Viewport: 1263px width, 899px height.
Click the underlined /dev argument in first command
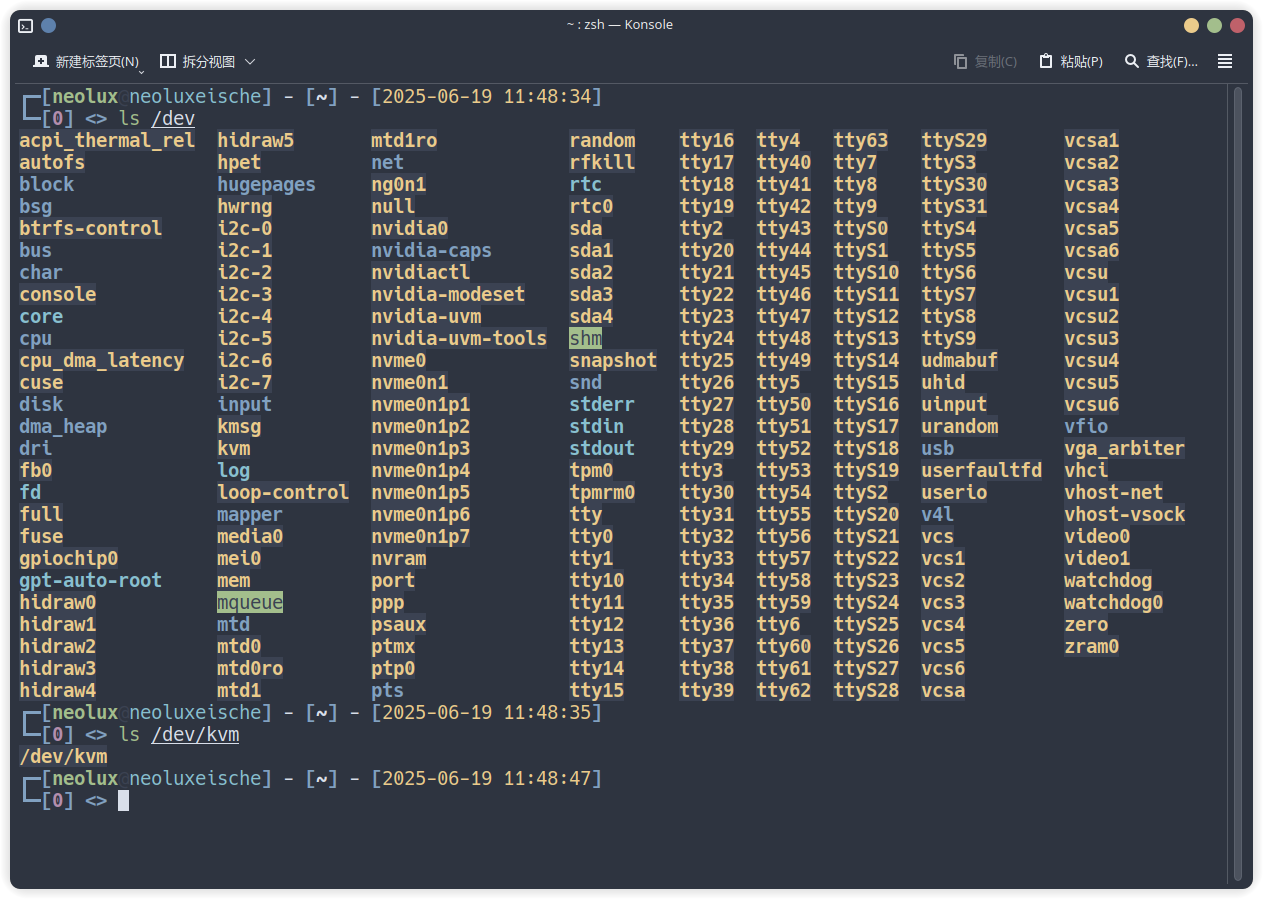pyautogui.click(x=173, y=119)
